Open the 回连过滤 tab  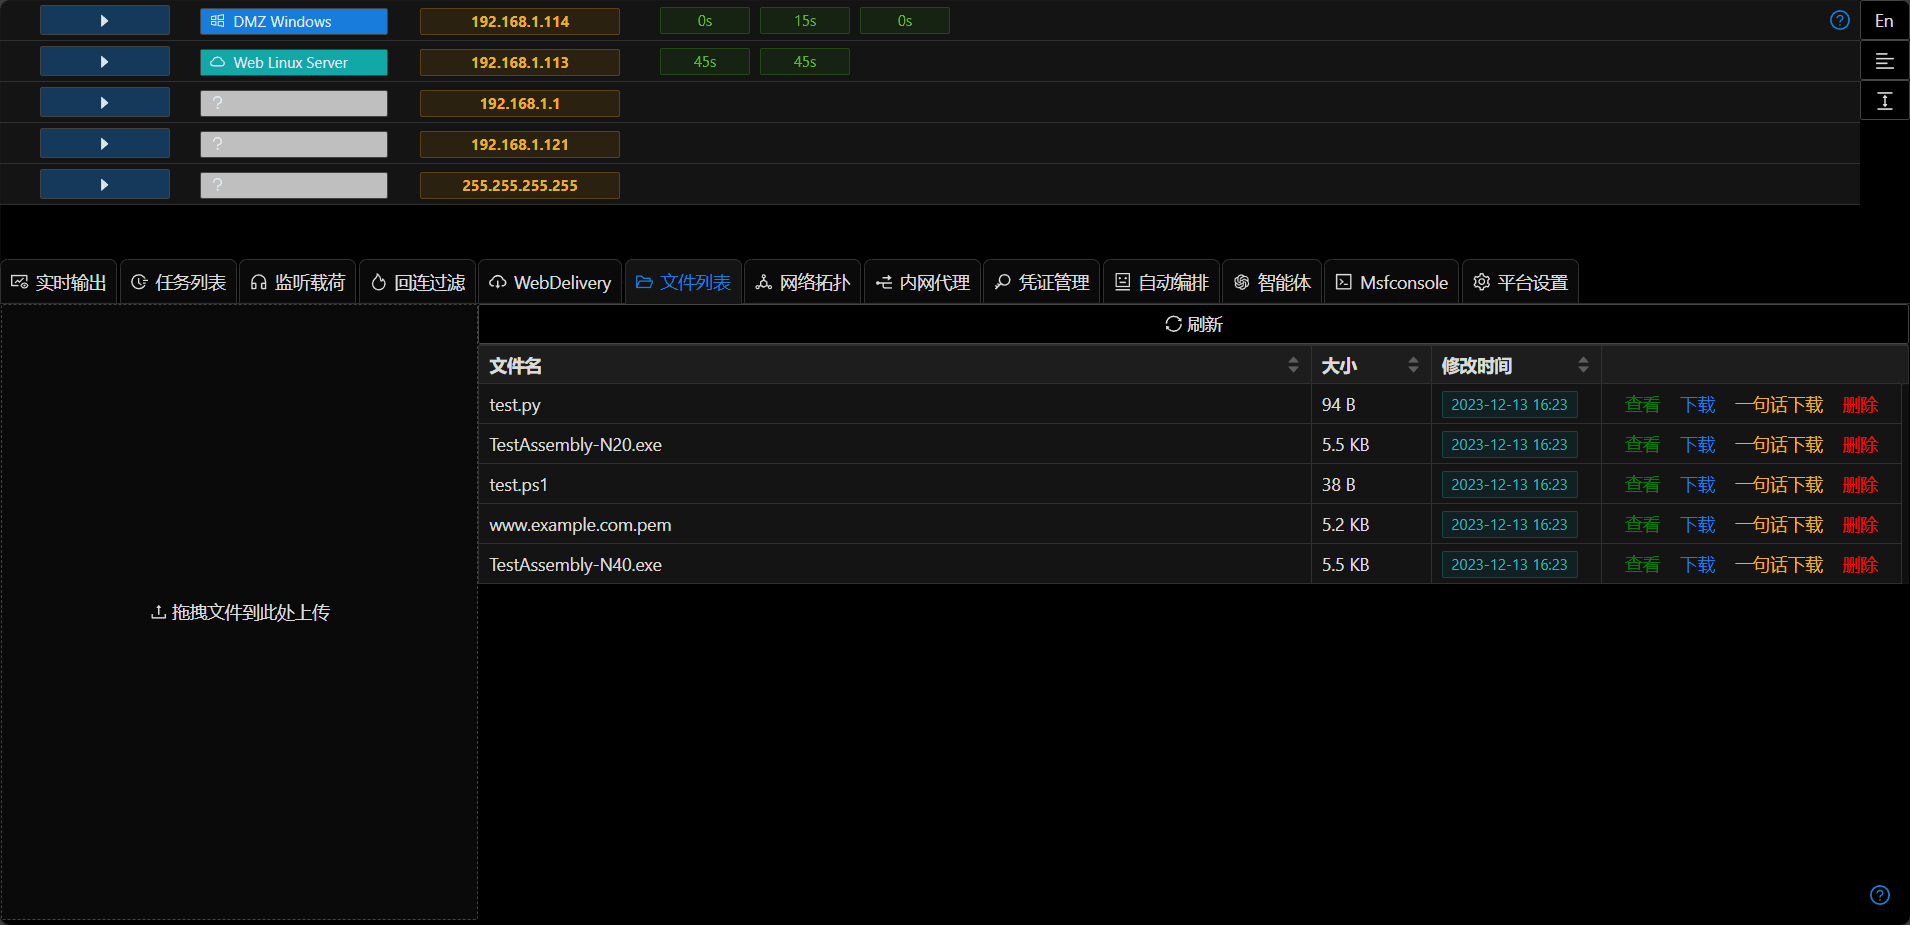417,282
